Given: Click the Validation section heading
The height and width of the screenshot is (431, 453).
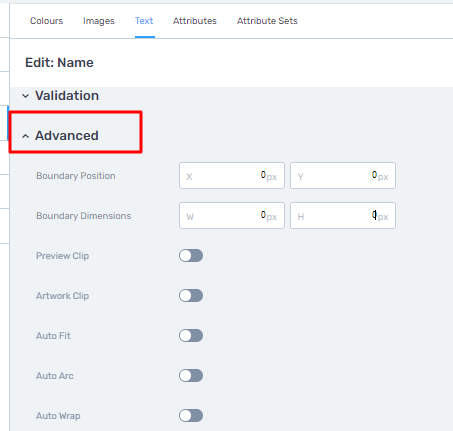Looking at the screenshot, I should [67, 96].
